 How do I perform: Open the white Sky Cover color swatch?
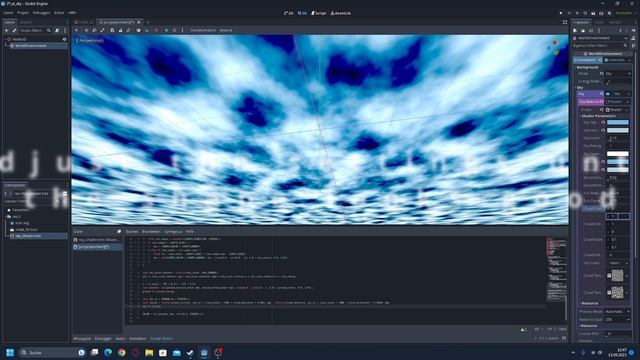618,154
